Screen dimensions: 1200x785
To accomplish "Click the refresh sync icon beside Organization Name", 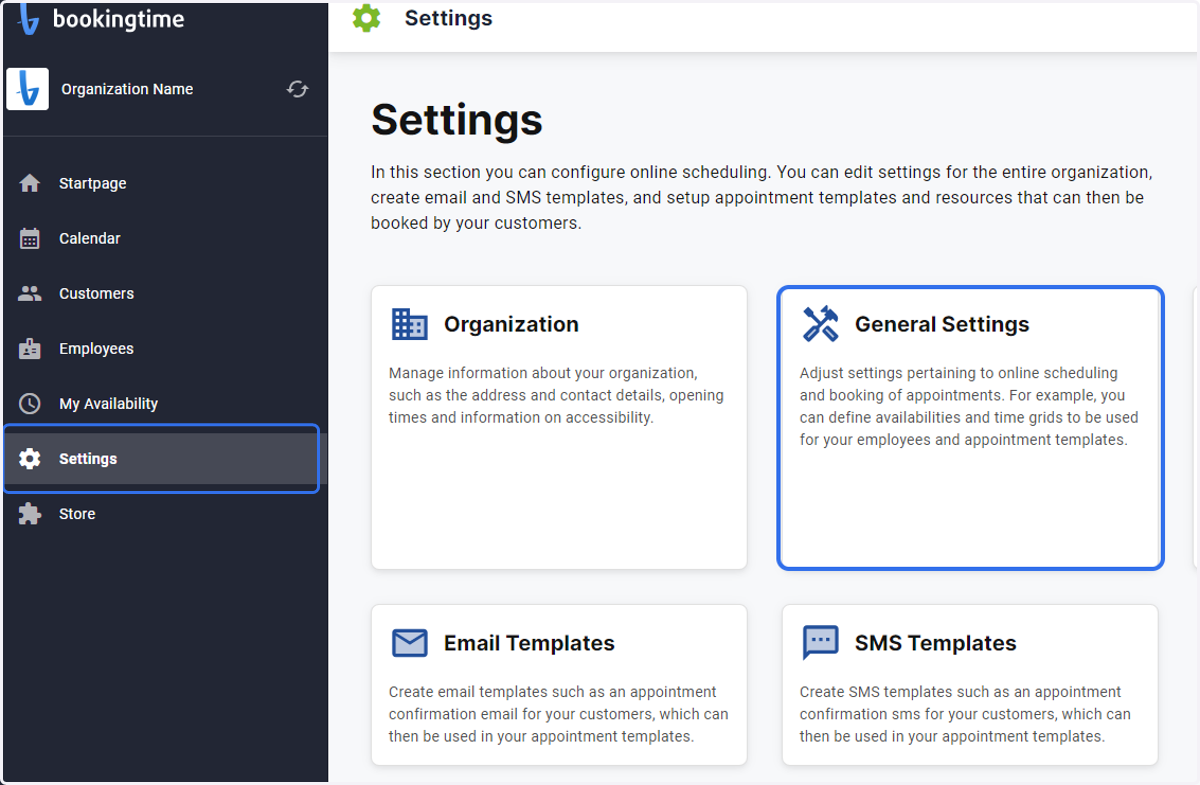I will click(297, 89).
